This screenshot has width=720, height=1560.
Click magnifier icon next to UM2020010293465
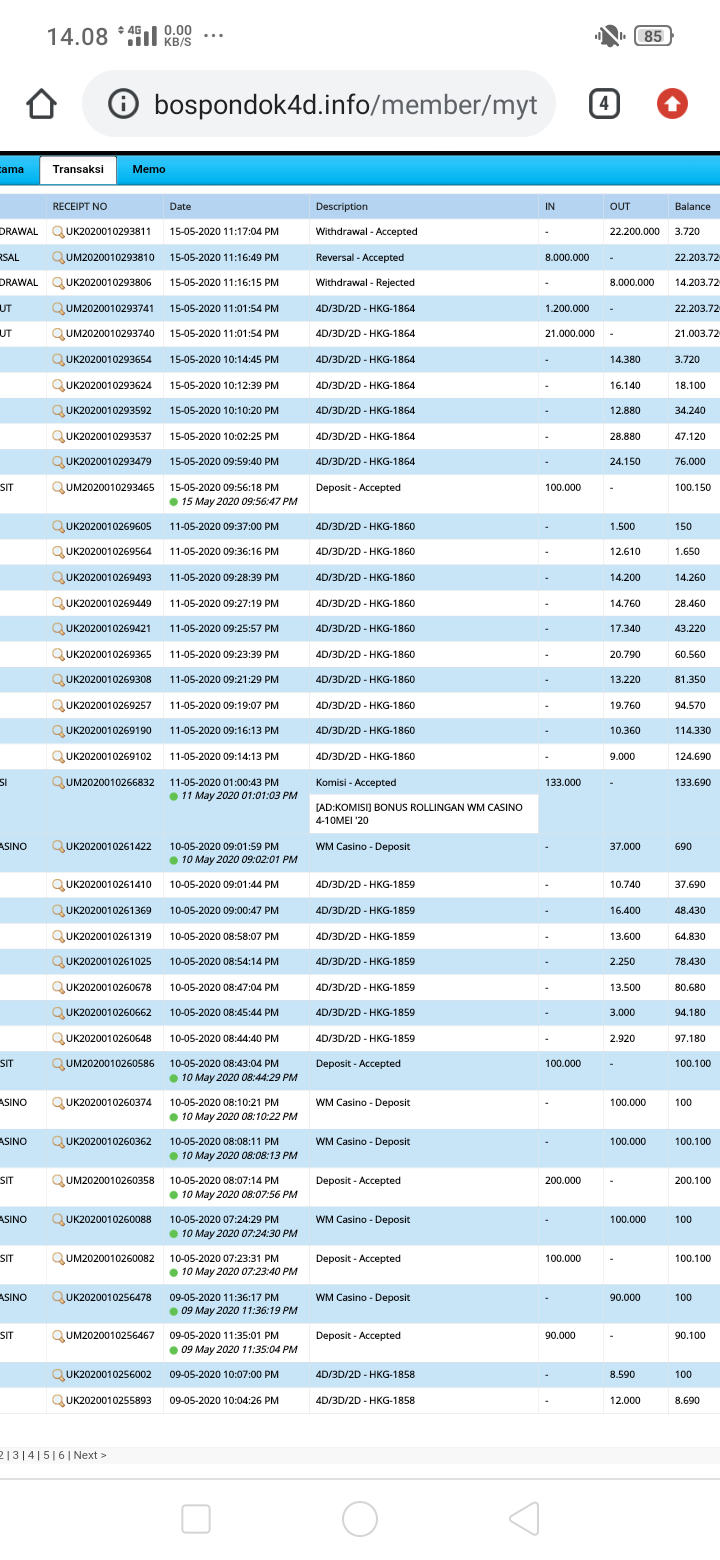58,488
